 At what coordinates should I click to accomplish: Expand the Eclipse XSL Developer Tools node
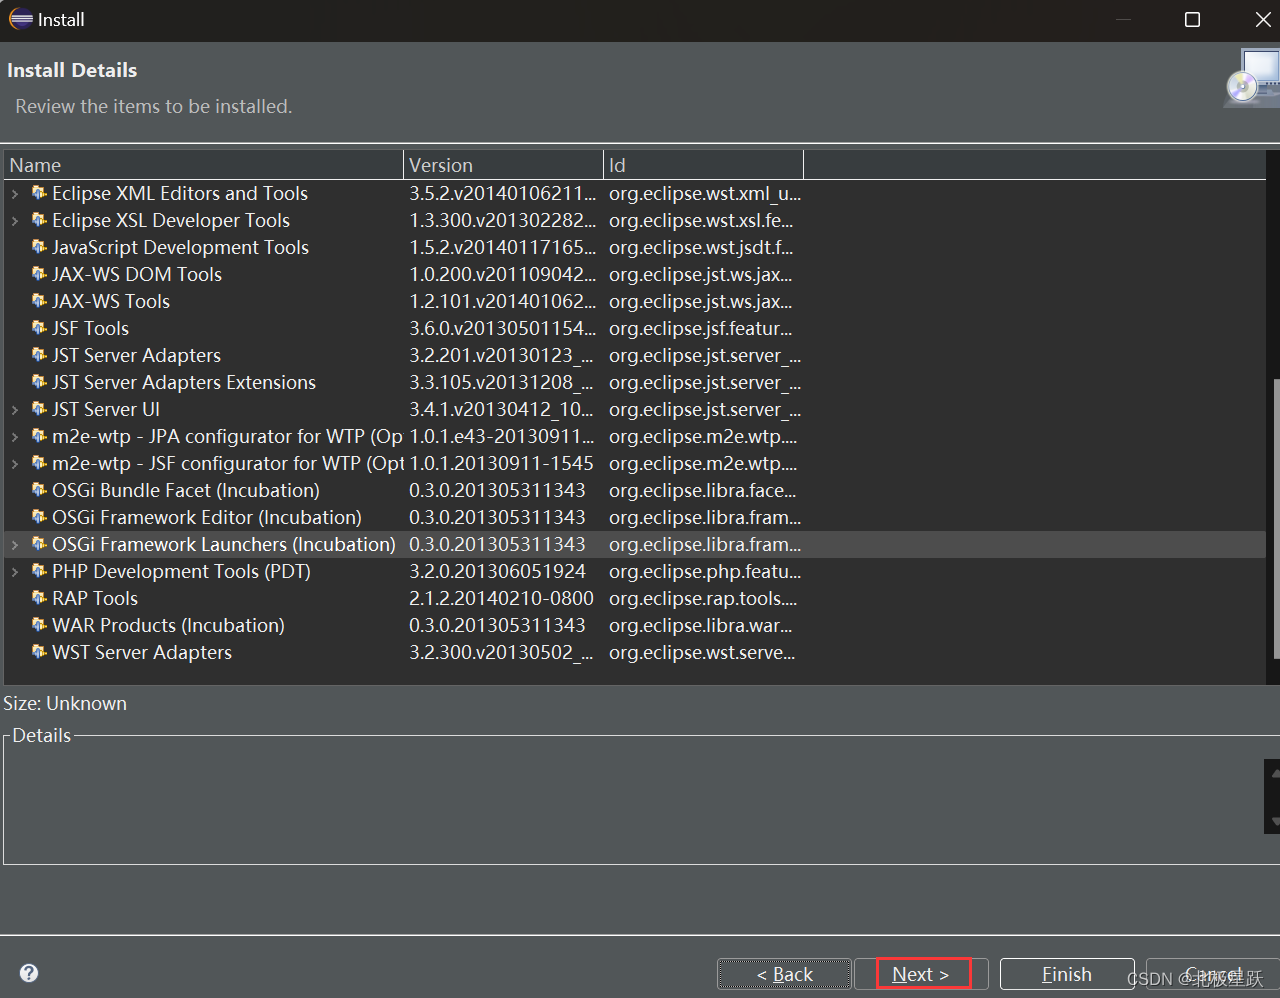tap(15, 221)
